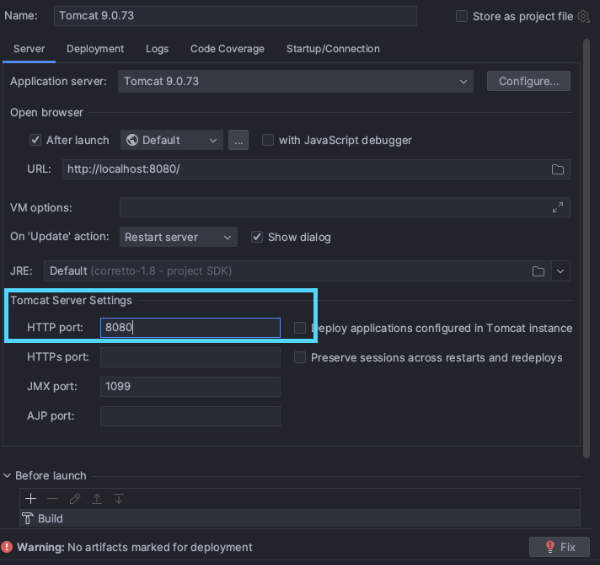The image size is (600, 565).
Task: Enable Store as project file checkbox
Action: point(462,16)
